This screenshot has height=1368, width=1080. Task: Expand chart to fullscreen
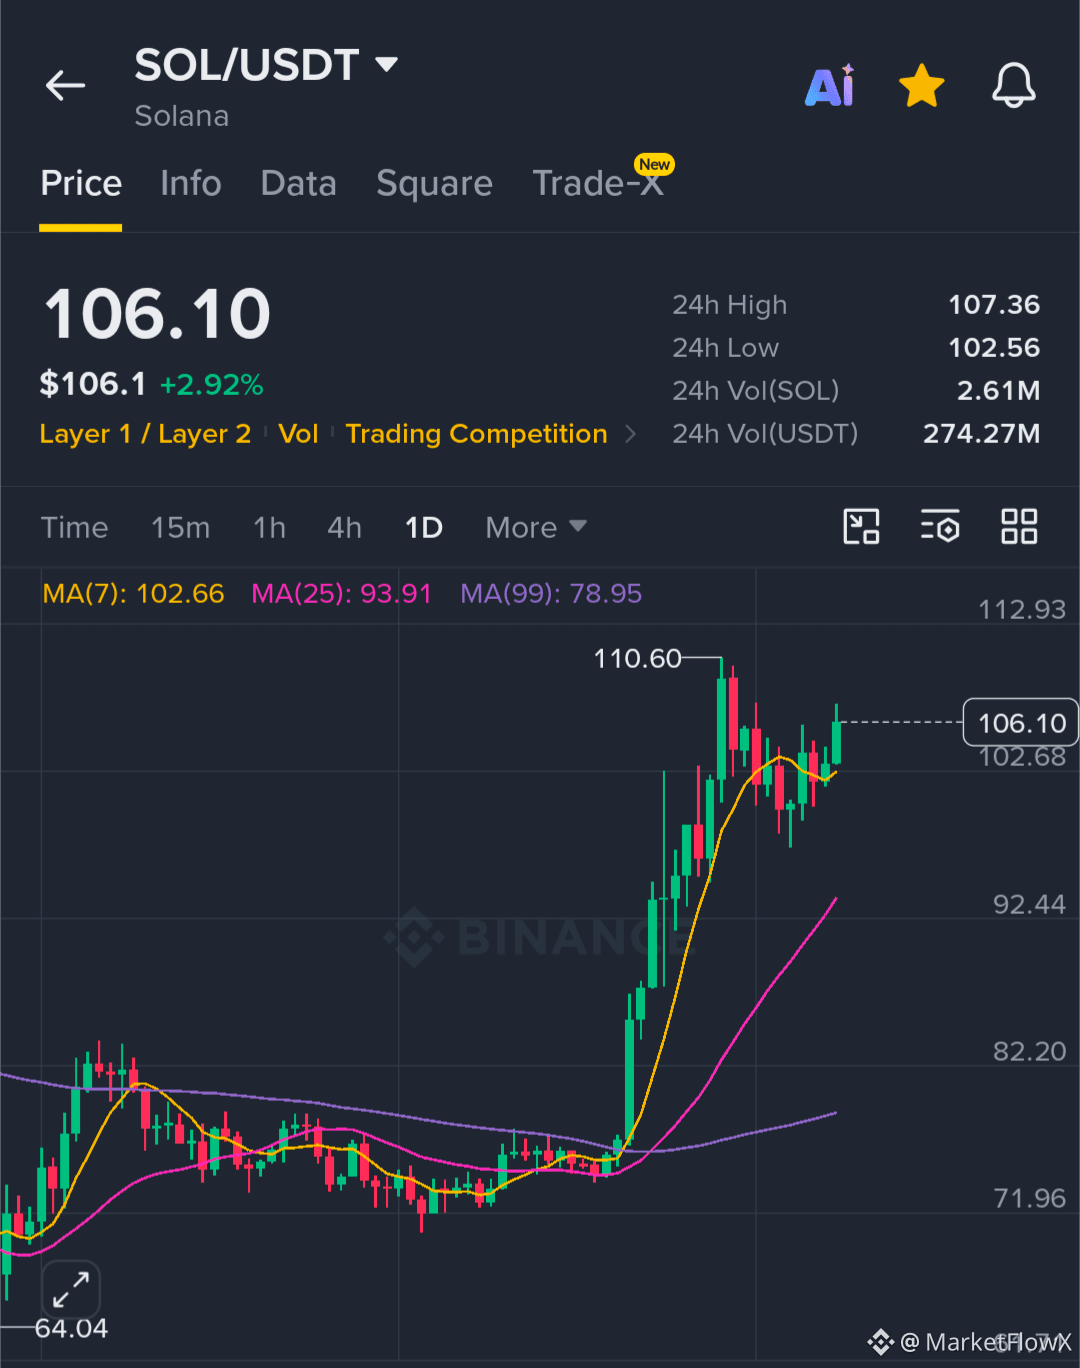pyautogui.click(x=71, y=1290)
